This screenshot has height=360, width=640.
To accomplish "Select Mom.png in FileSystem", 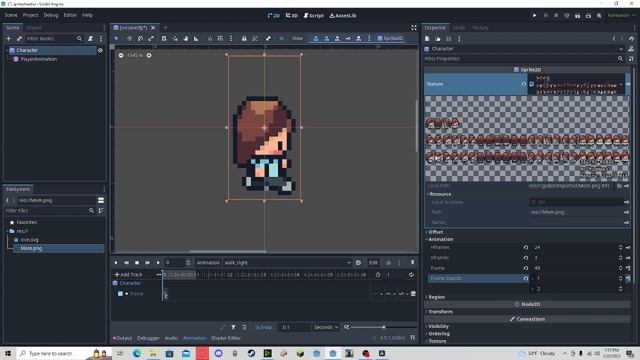I will (31, 248).
